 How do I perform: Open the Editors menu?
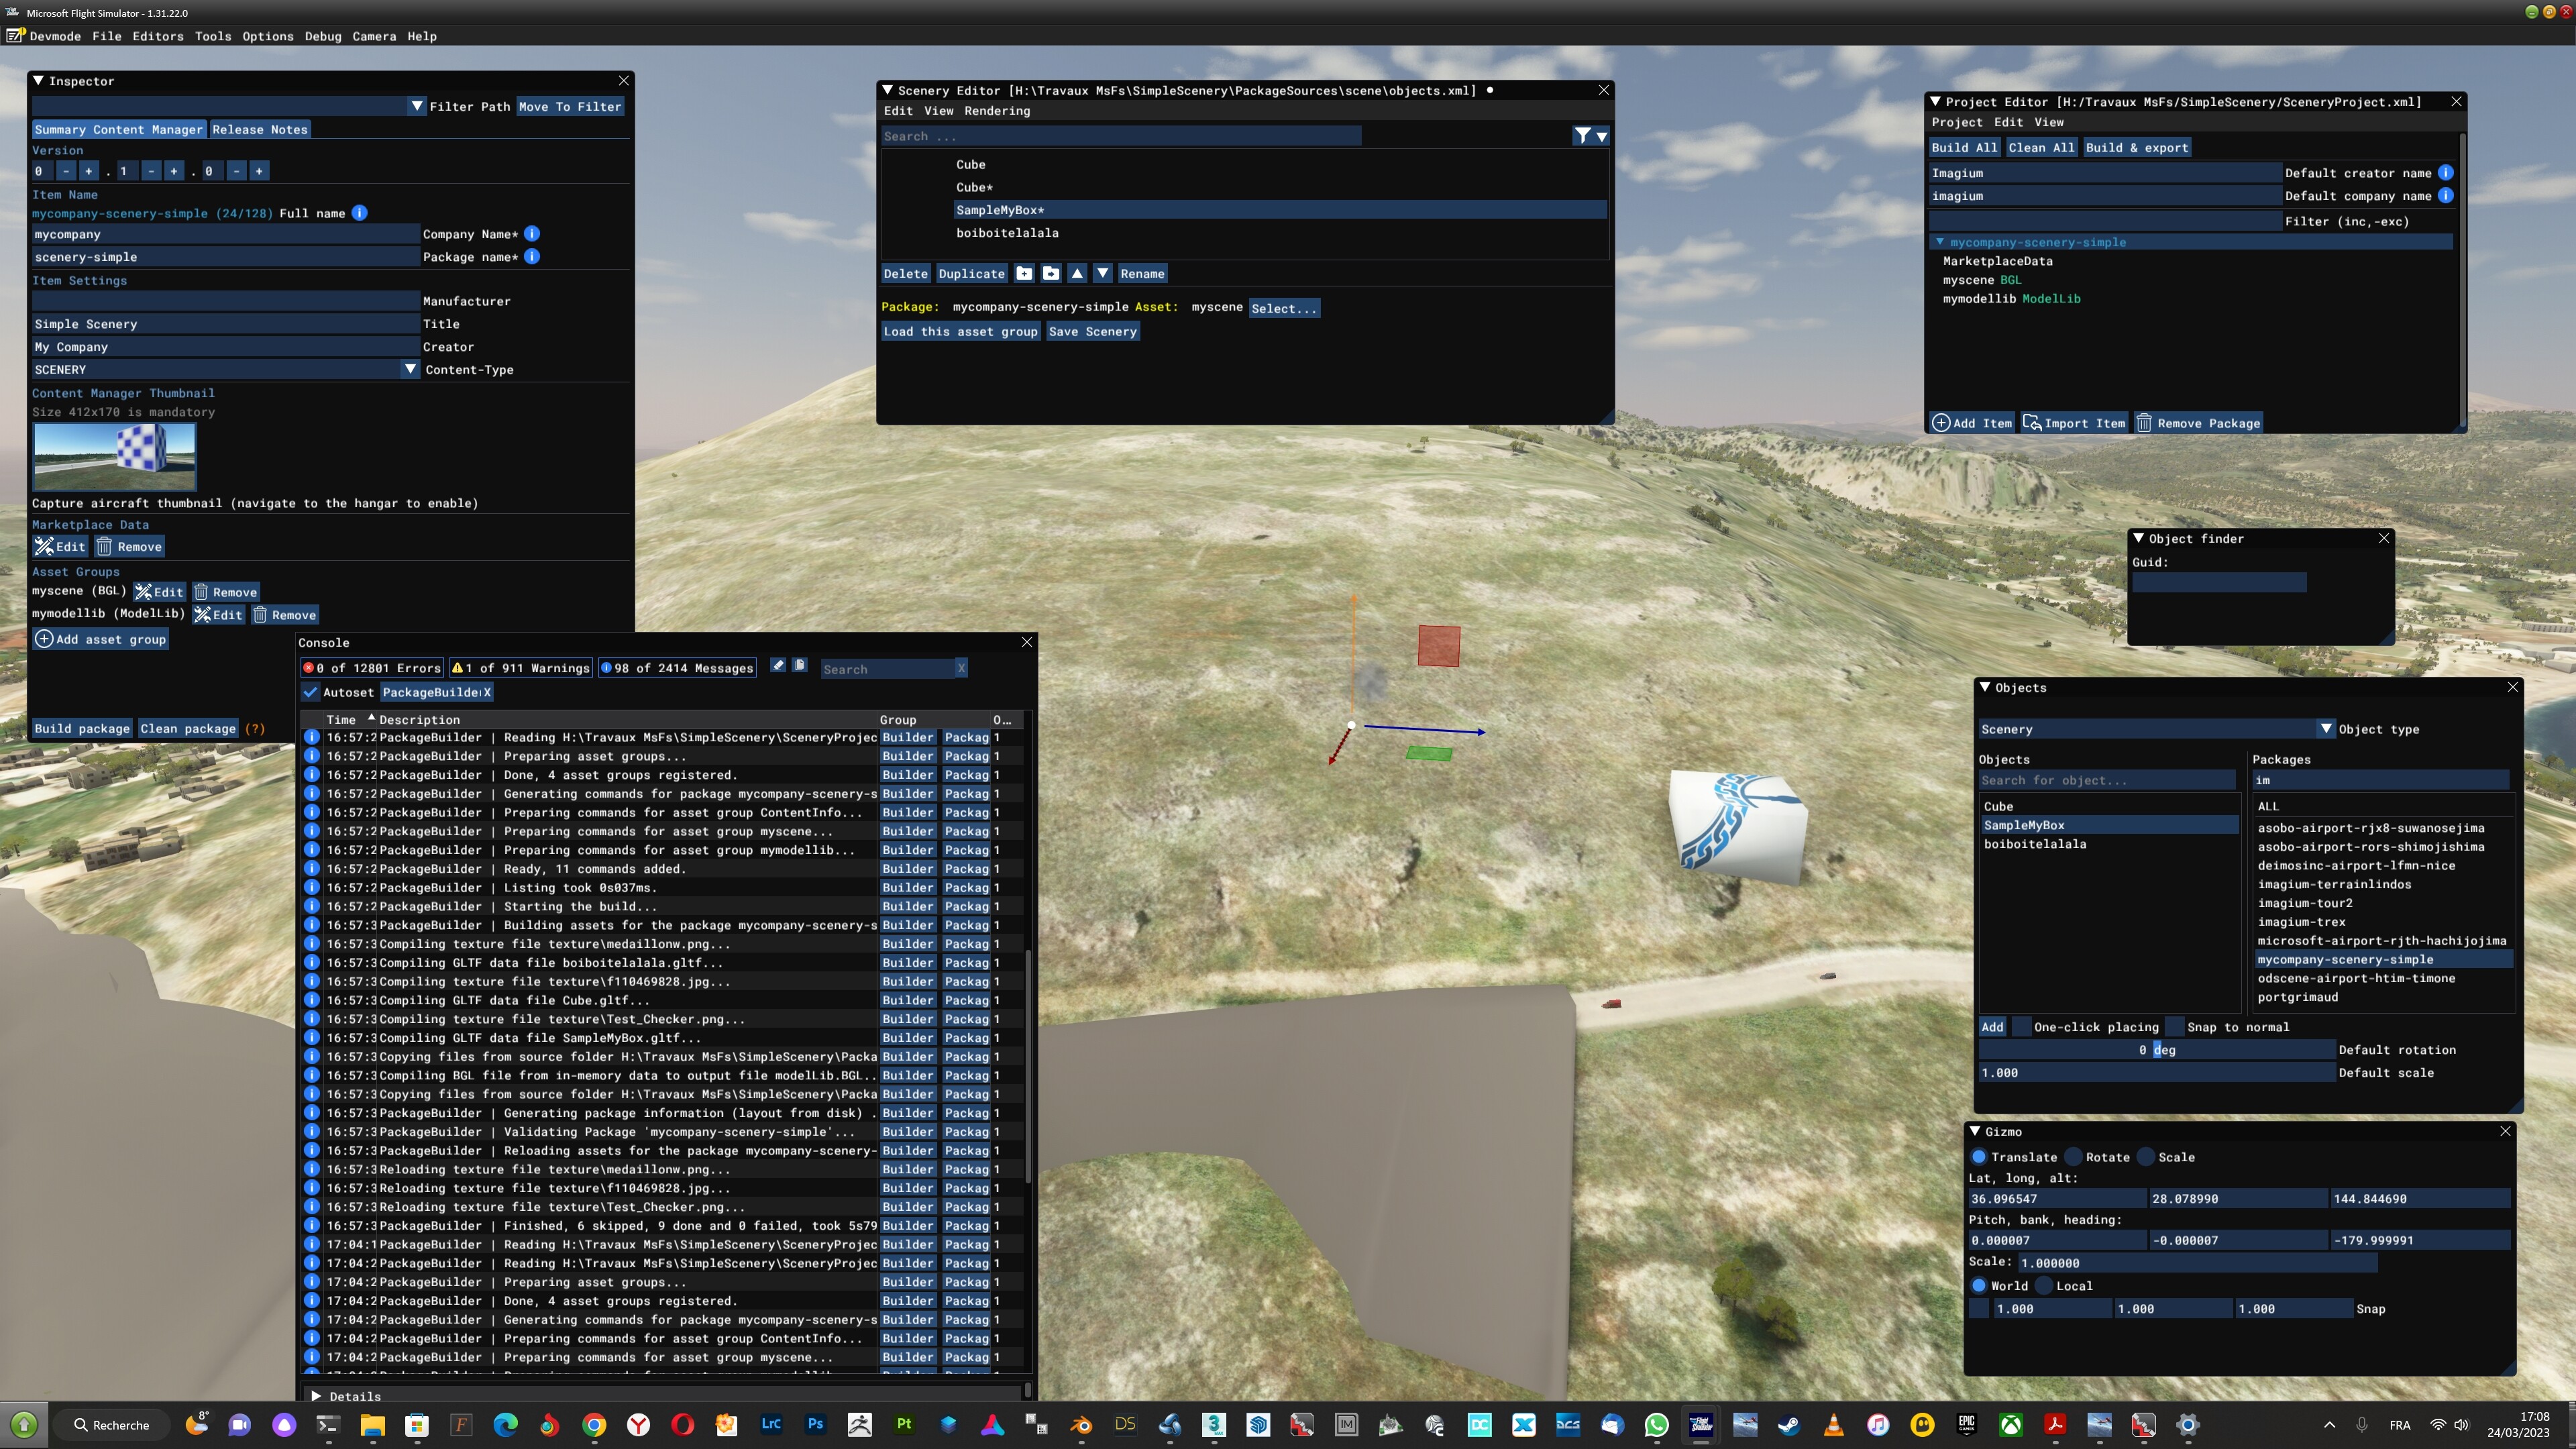pos(158,36)
